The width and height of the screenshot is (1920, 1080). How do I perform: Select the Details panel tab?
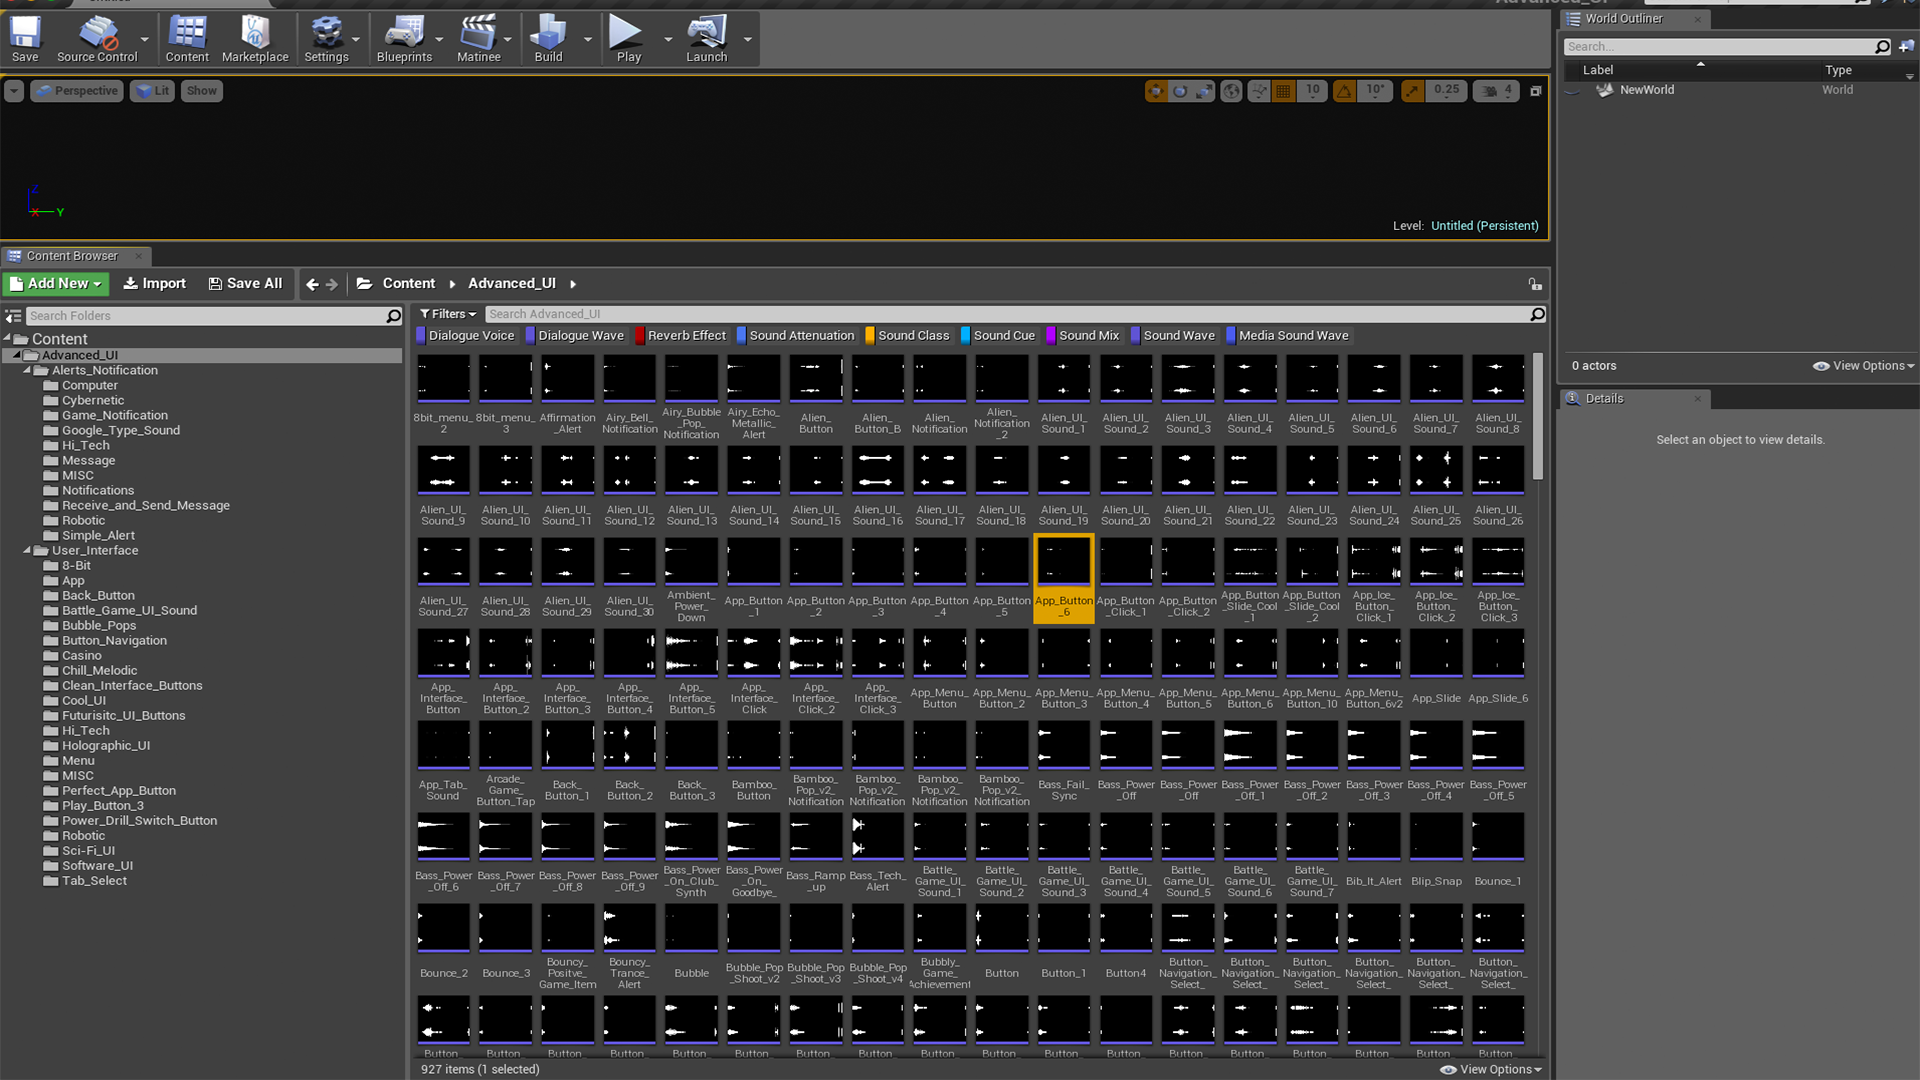[1604, 399]
